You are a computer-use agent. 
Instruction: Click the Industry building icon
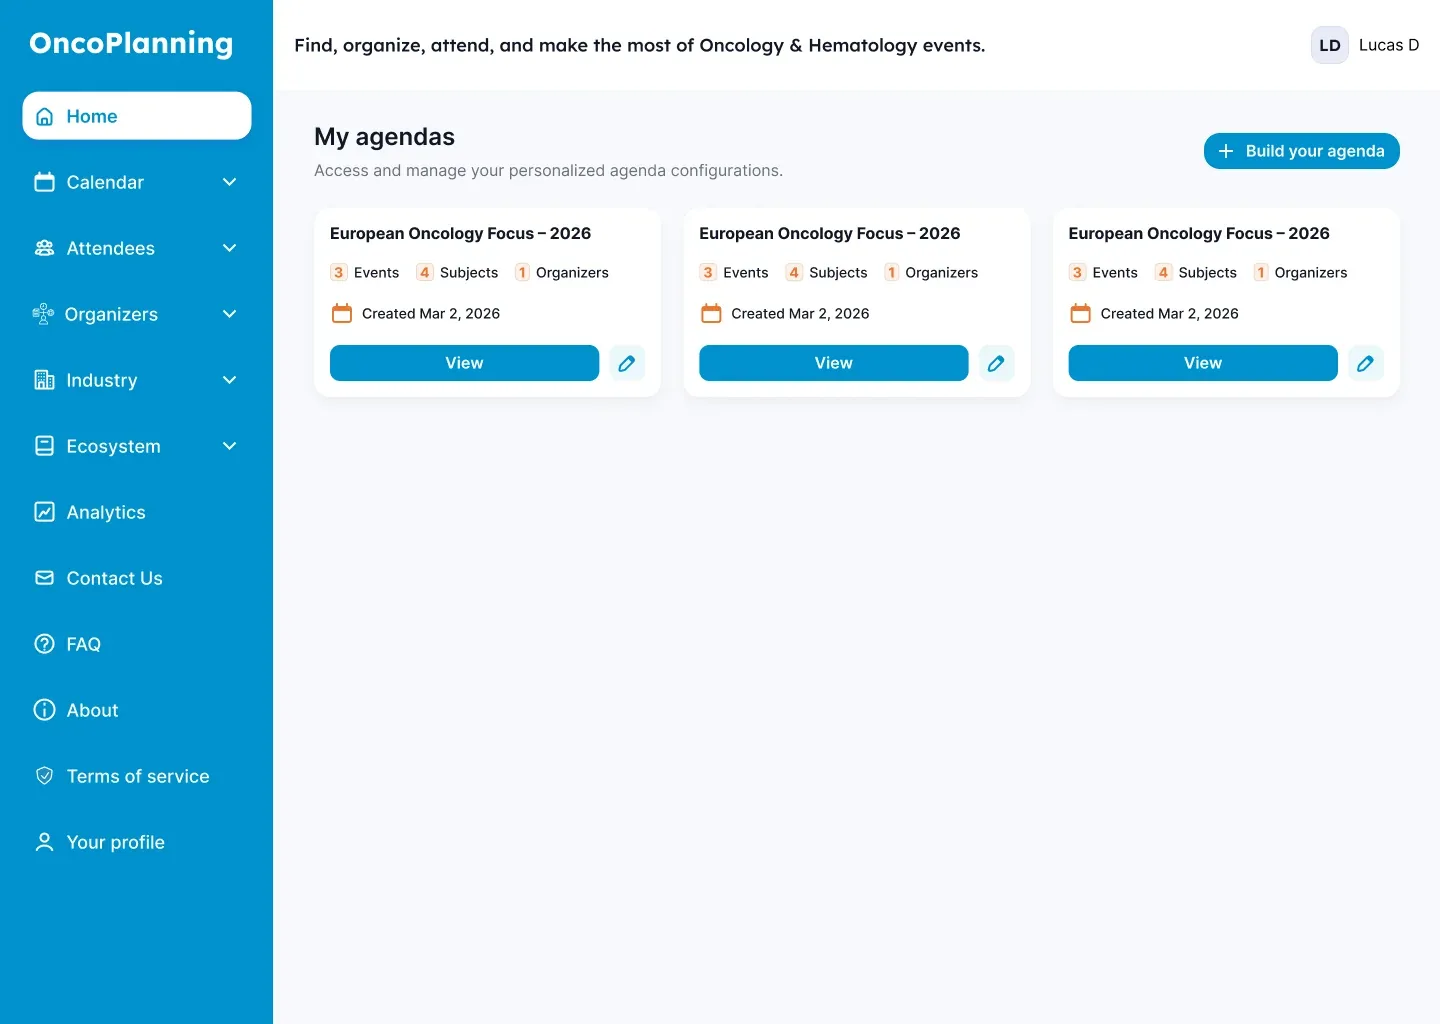coord(45,380)
